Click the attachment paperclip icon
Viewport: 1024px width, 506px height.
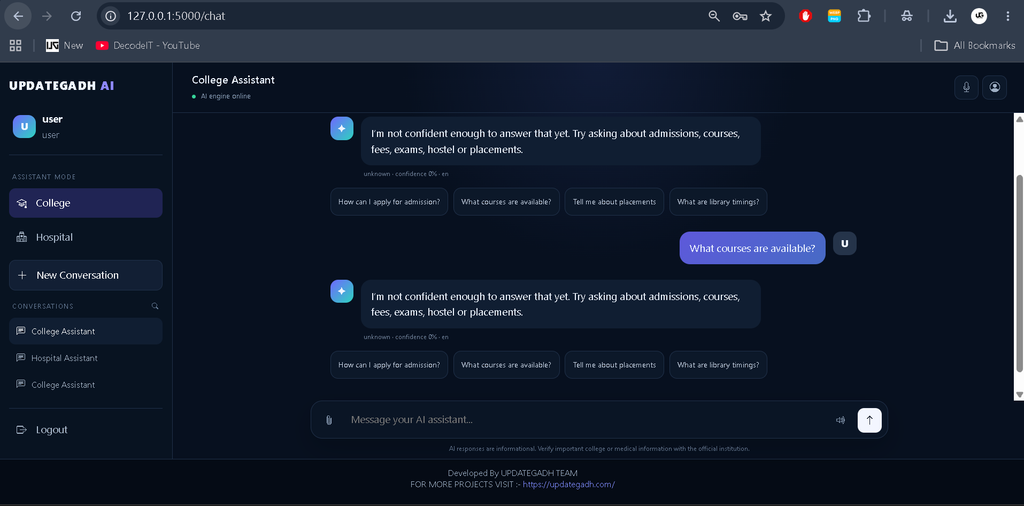point(329,420)
